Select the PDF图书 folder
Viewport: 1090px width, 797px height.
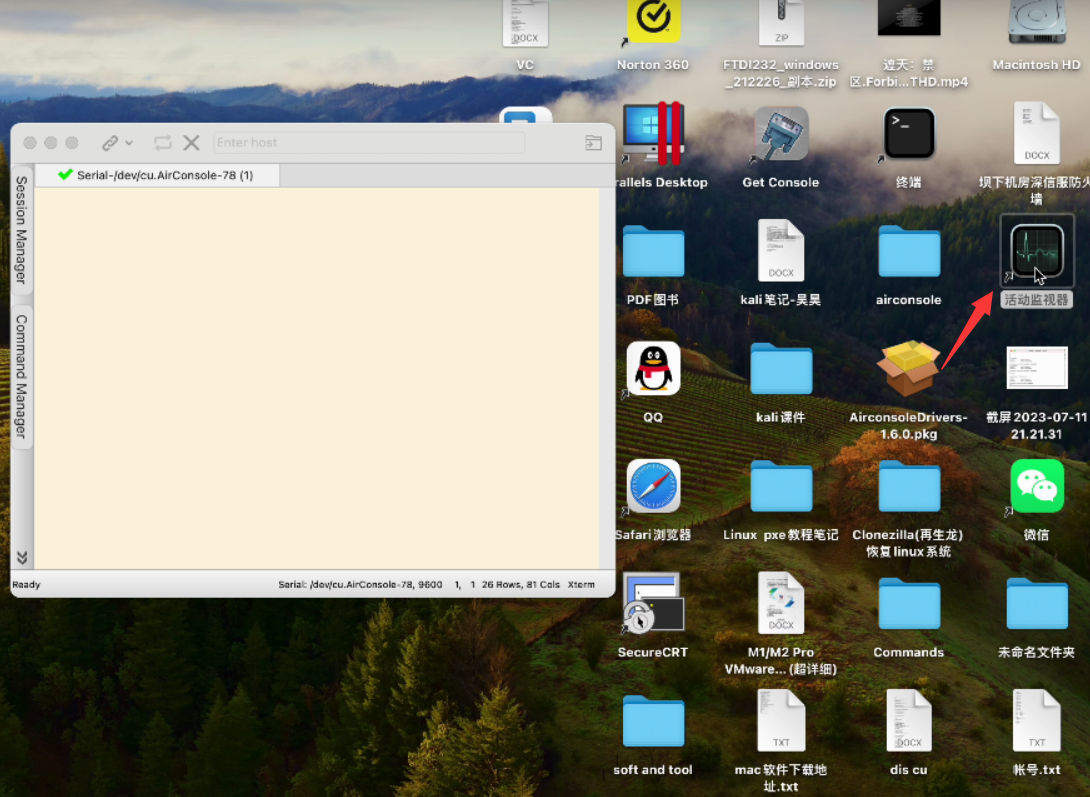[x=653, y=252]
